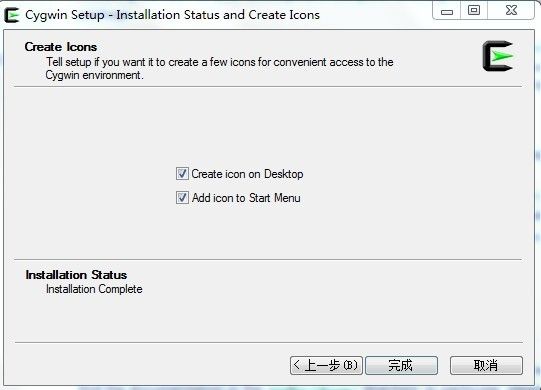This screenshot has height=390, width=541.
Task: Click the 'Create icon on Desktop' label text
Action: (247, 174)
